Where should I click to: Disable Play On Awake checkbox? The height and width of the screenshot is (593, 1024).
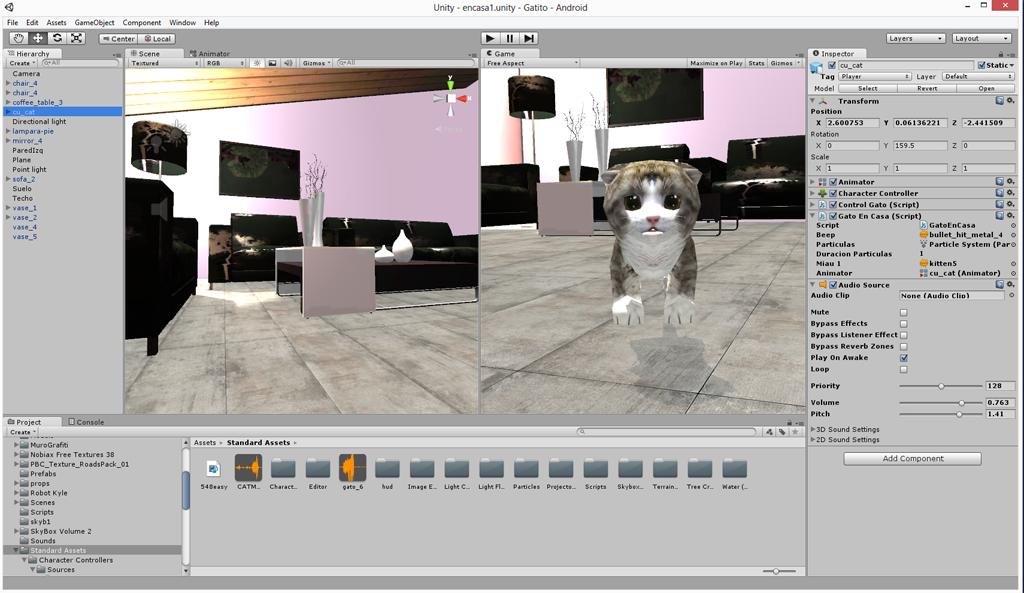904,358
